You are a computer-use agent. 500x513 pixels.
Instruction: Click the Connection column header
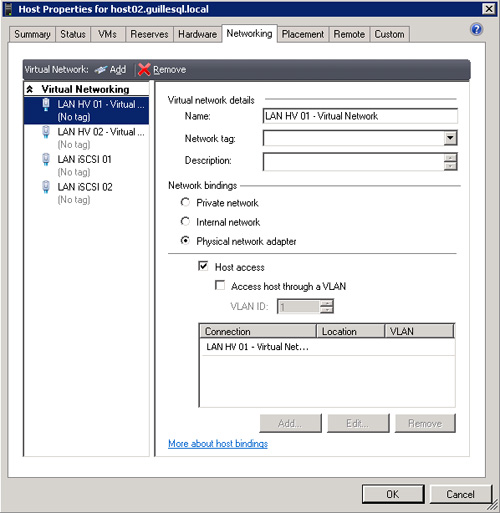coord(258,331)
